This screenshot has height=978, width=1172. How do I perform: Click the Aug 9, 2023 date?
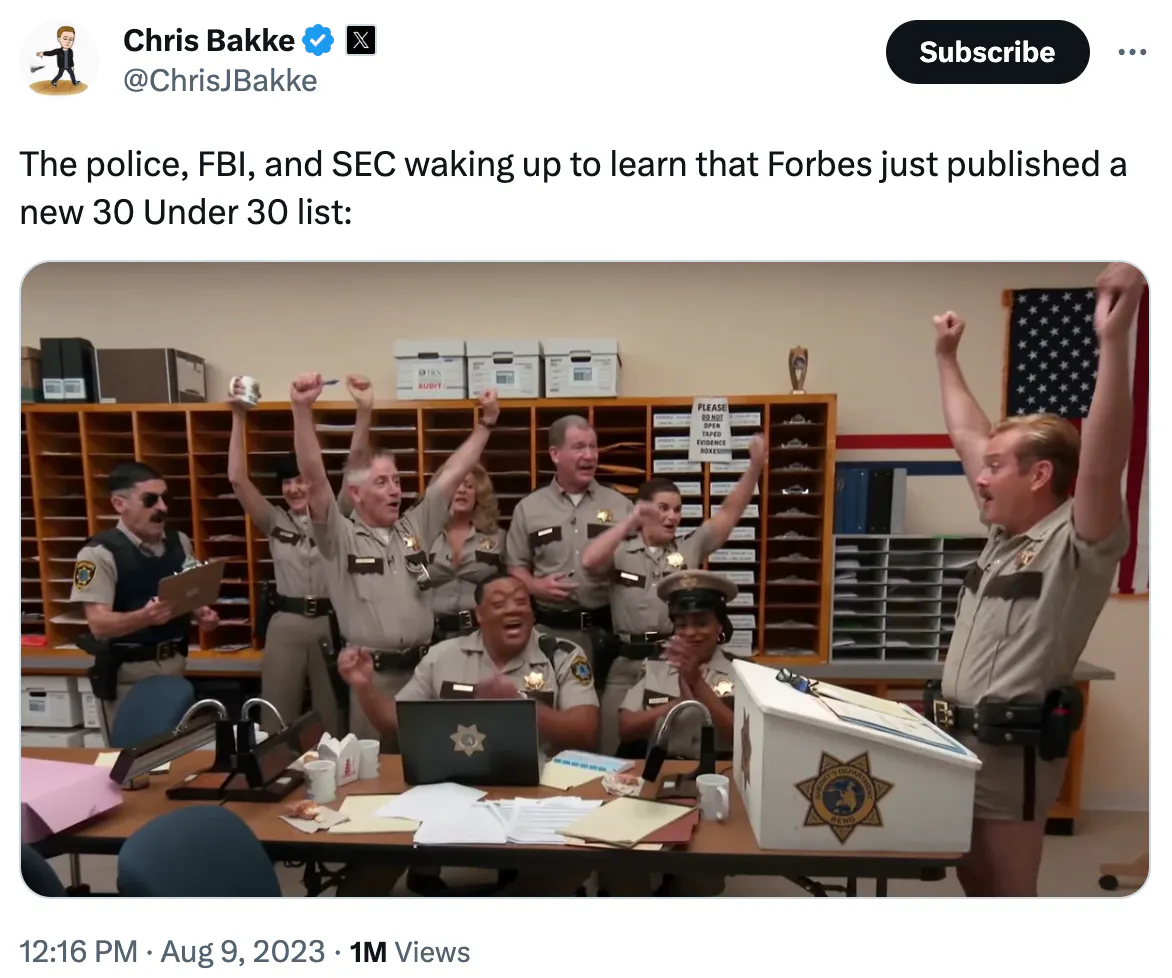[243, 952]
